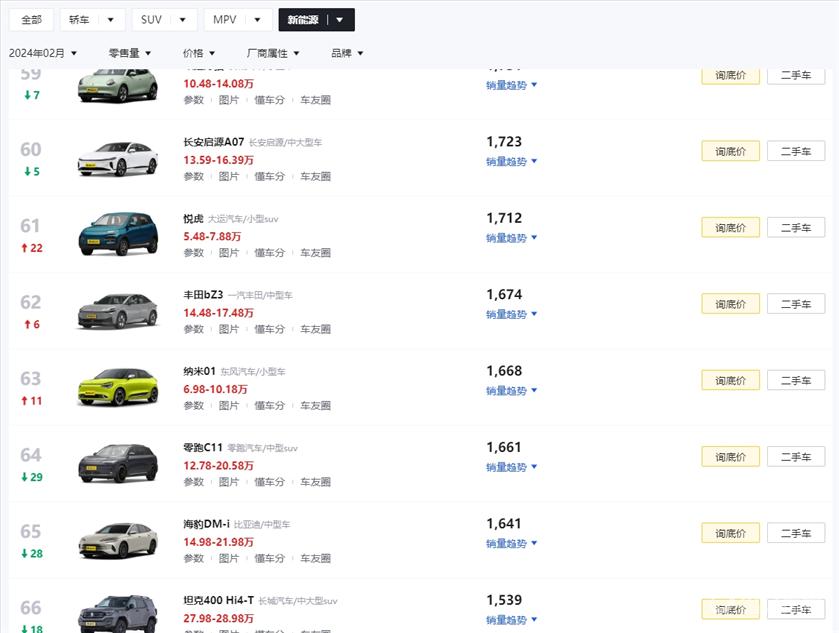Open the 零售量 filter dropdown
839x633 pixels.
[x=130, y=53]
